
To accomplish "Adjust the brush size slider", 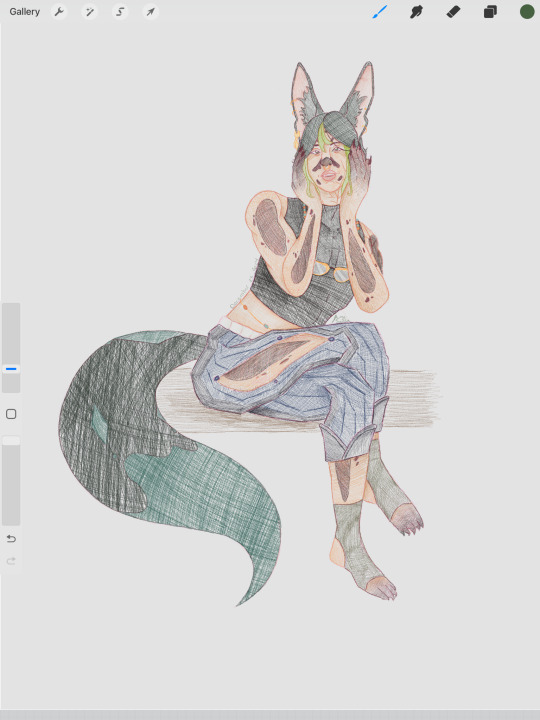I will [11, 348].
